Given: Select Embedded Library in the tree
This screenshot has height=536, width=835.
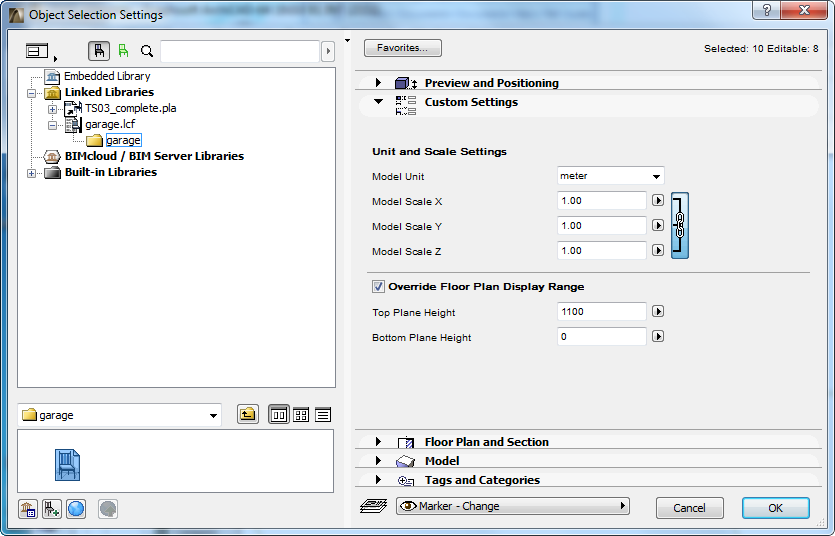Looking at the screenshot, I should [107, 76].
